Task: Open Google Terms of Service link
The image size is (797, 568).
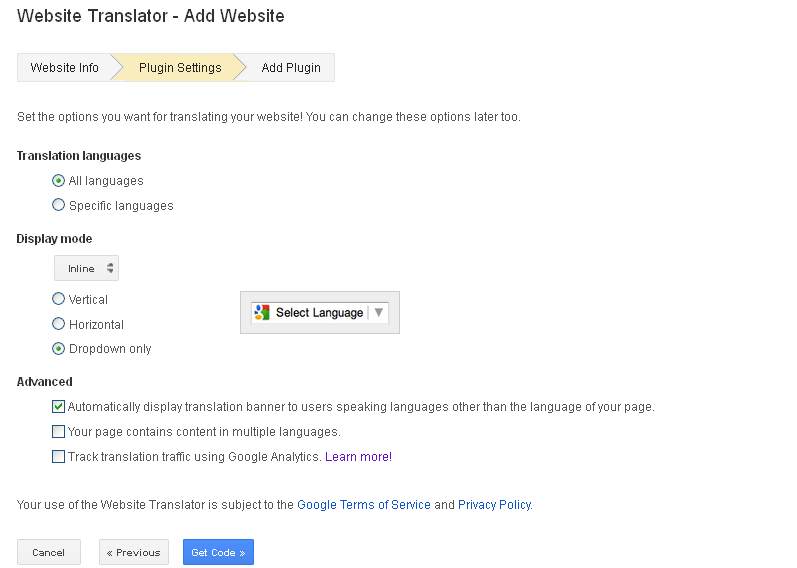Action: click(x=364, y=505)
